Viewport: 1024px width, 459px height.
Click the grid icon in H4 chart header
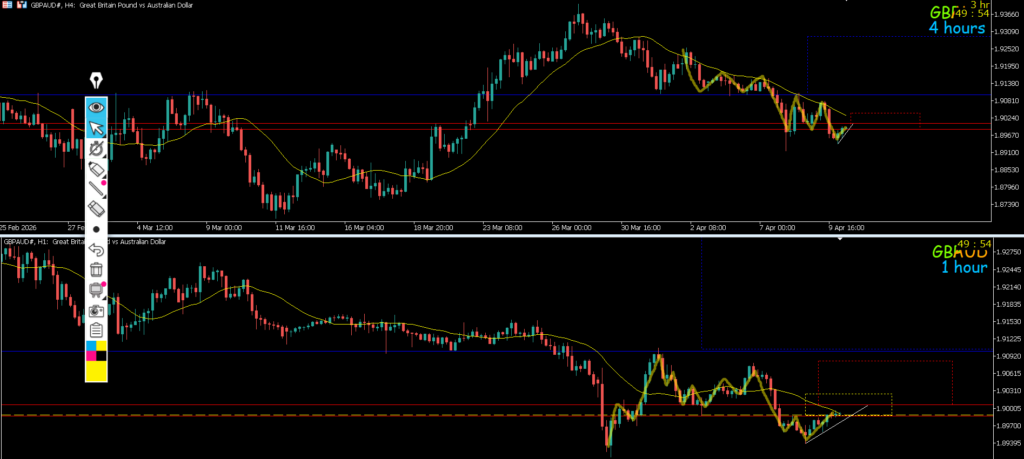tap(8, 4)
